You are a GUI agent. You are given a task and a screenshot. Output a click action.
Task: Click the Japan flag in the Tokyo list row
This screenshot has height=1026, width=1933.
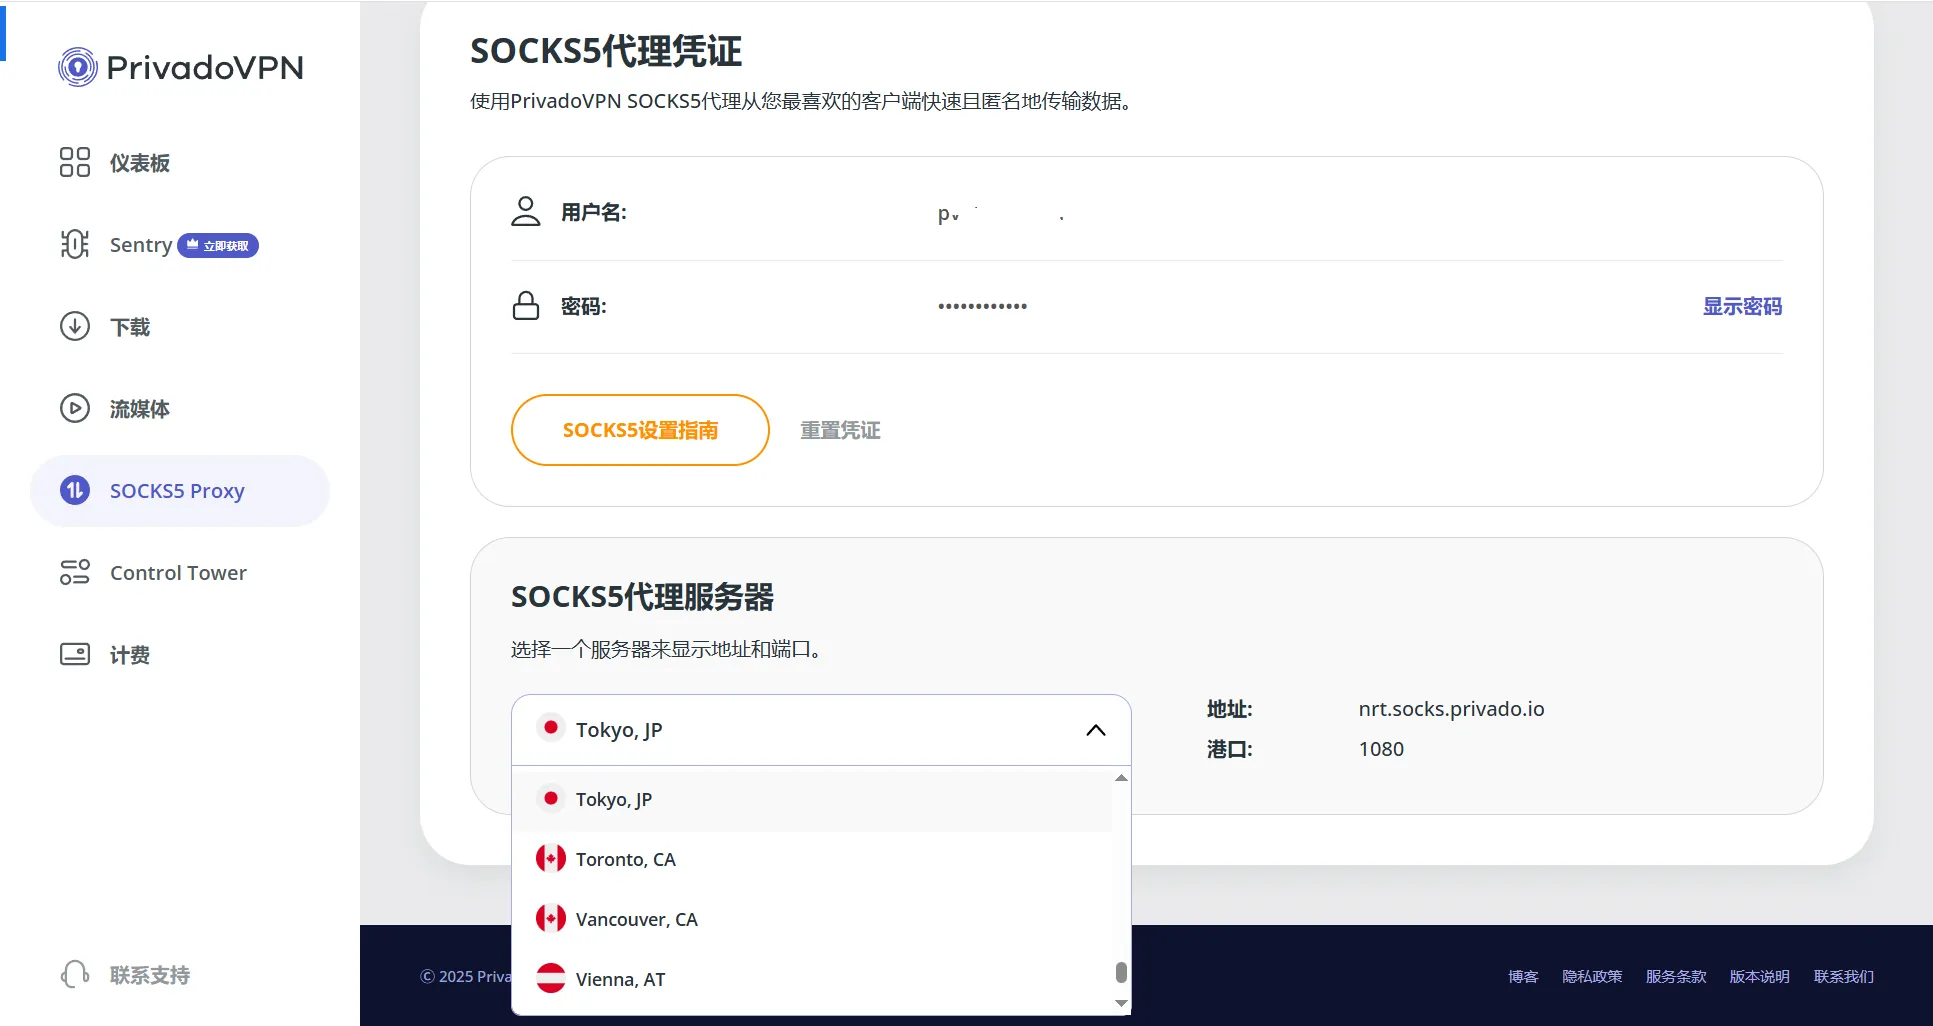(551, 798)
